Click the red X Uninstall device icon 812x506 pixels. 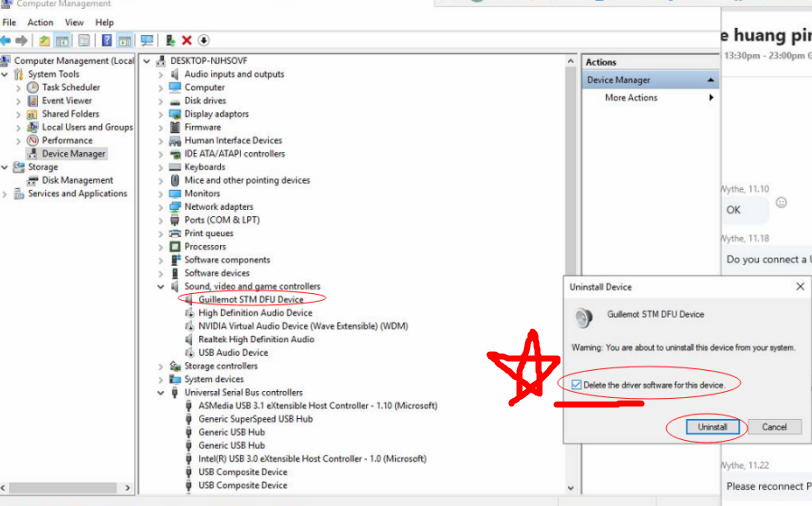pos(187,40)
